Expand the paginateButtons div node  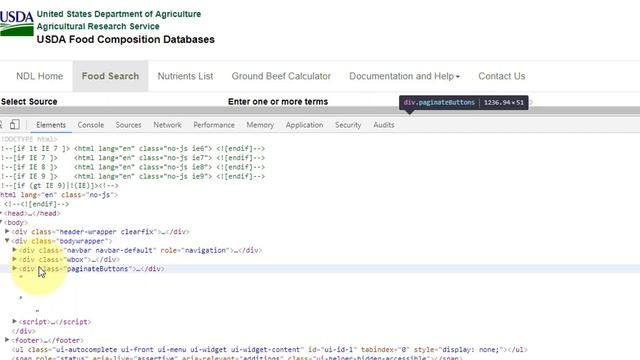[x=15, y=269]
